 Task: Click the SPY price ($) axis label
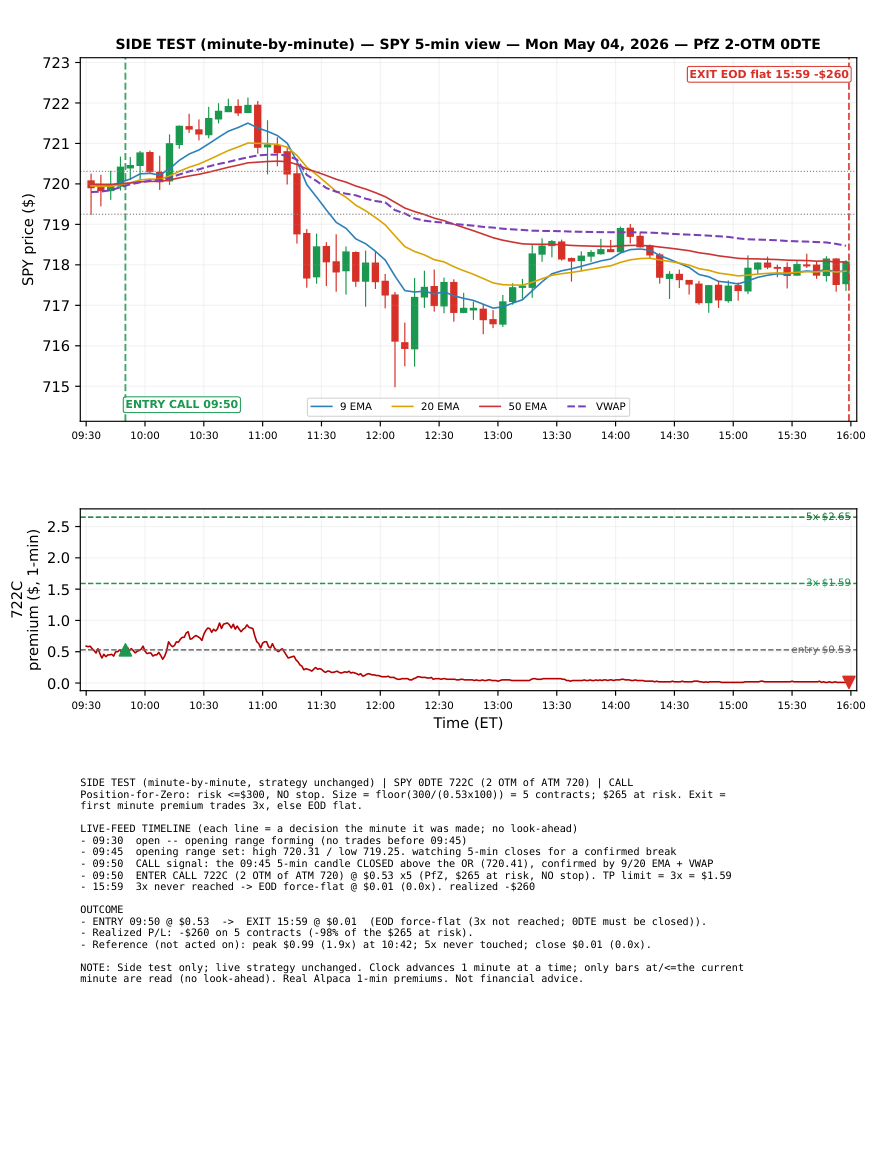28,239
